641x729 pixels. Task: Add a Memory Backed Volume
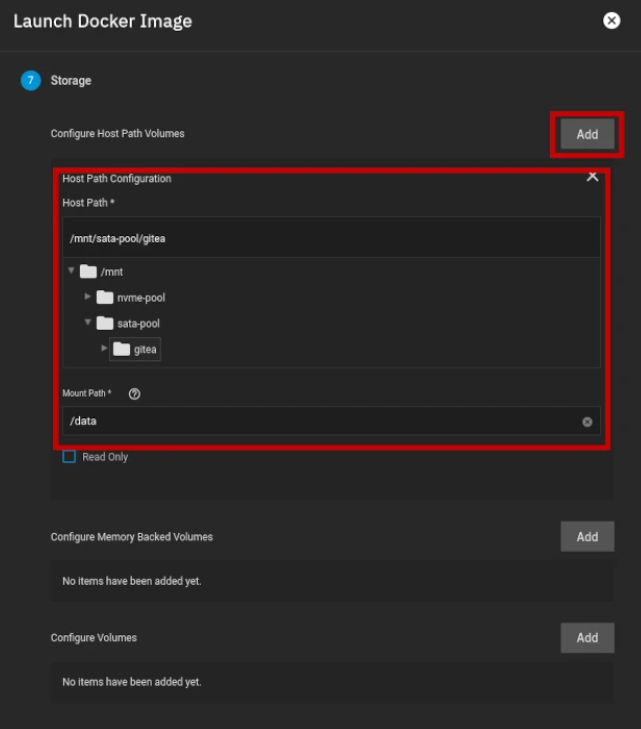[587, 537]
